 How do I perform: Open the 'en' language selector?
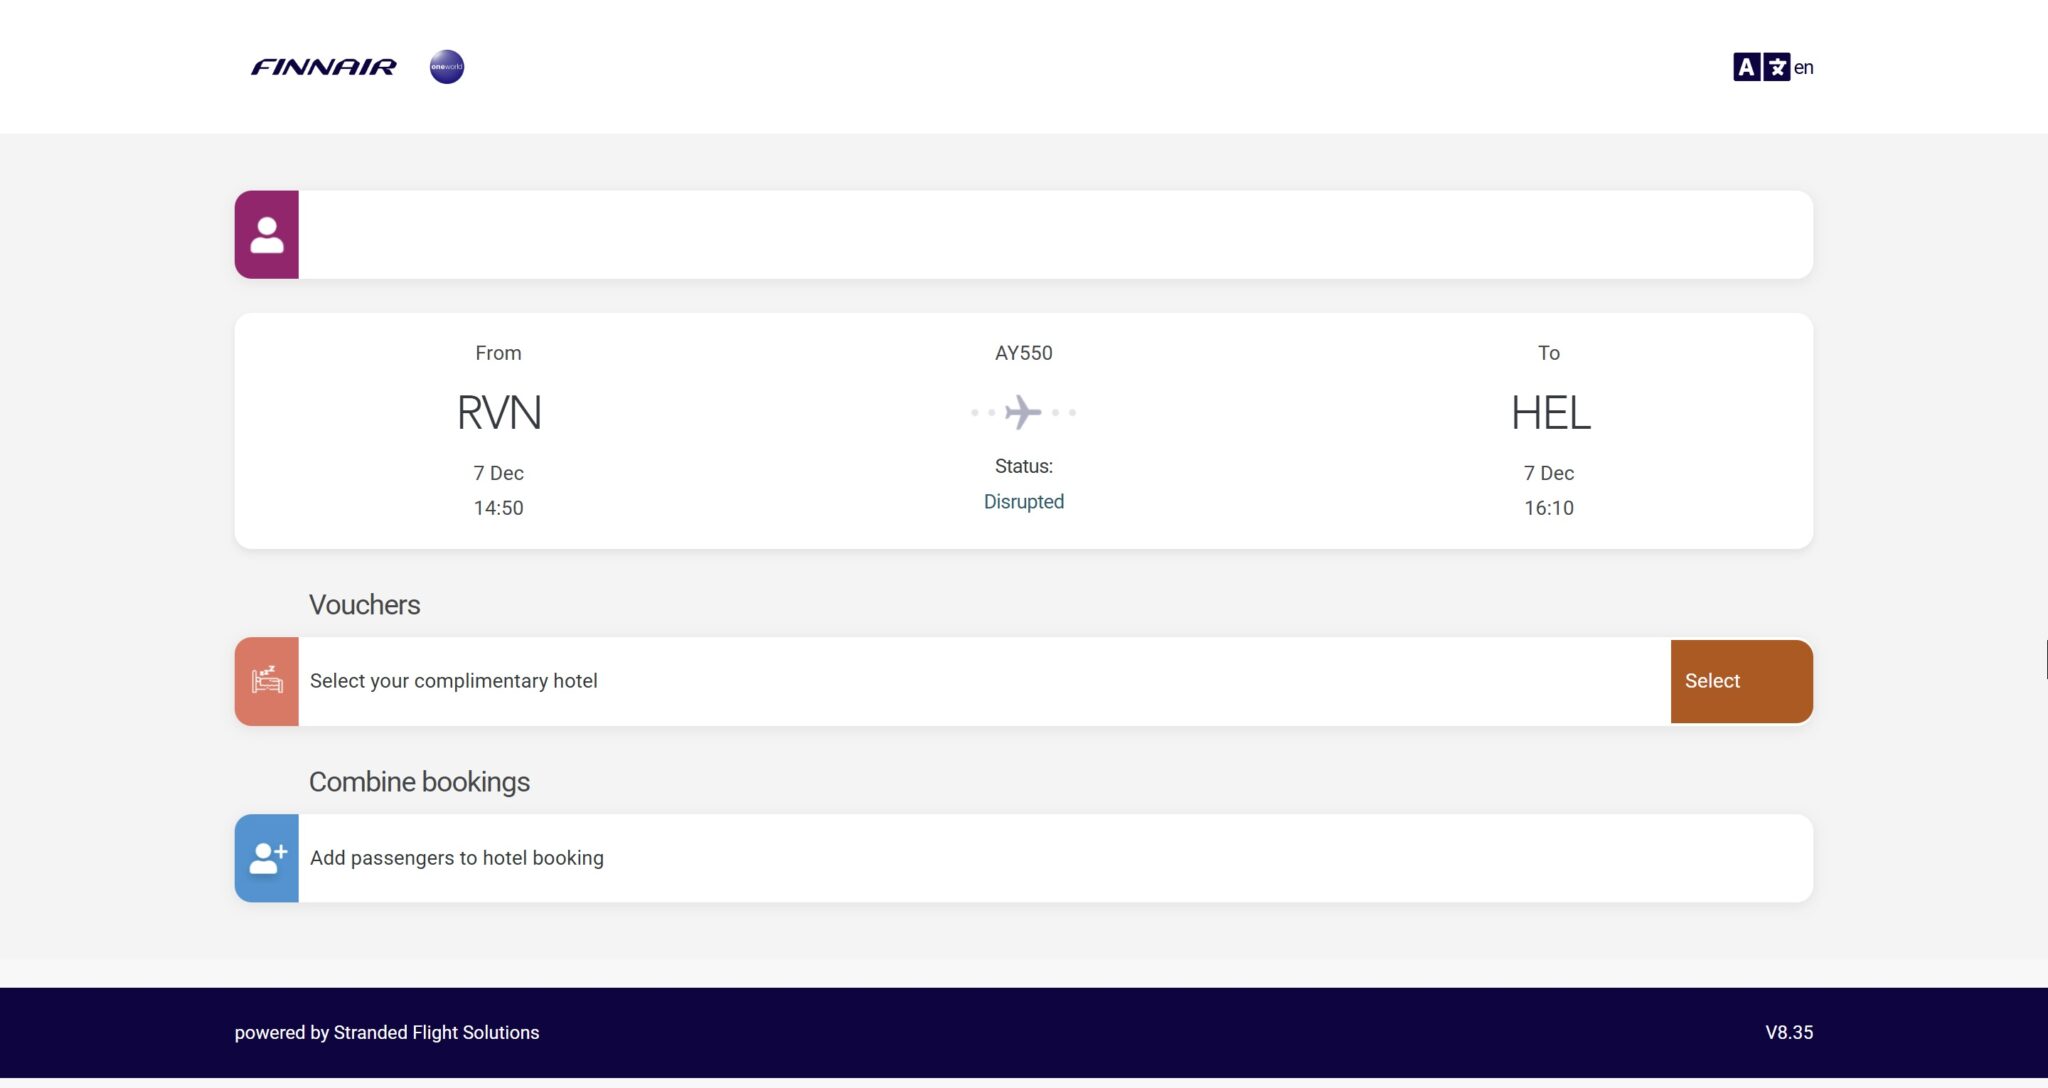[1803, 67]
